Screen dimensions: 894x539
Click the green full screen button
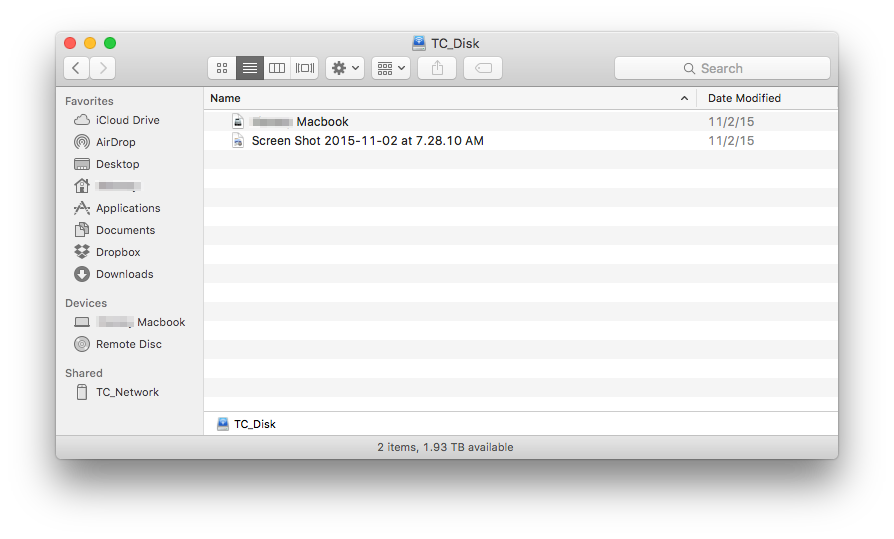pyautogui.click(x=110, y=43)
